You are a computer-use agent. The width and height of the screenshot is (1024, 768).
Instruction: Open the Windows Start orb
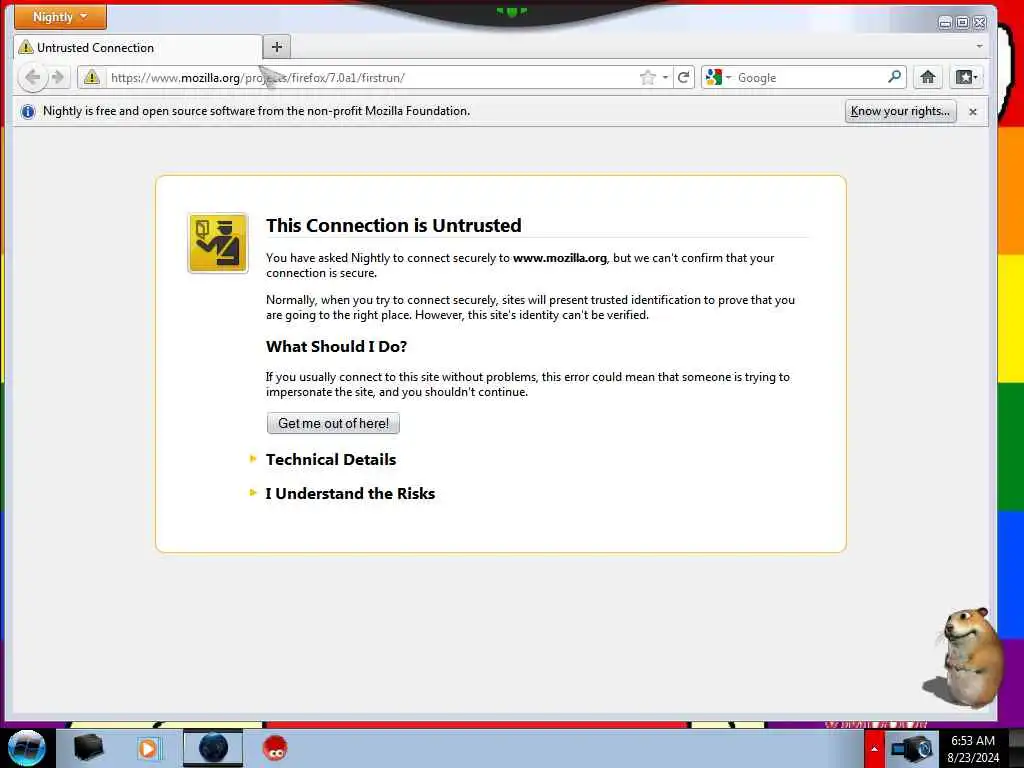(x=26, y=748)
